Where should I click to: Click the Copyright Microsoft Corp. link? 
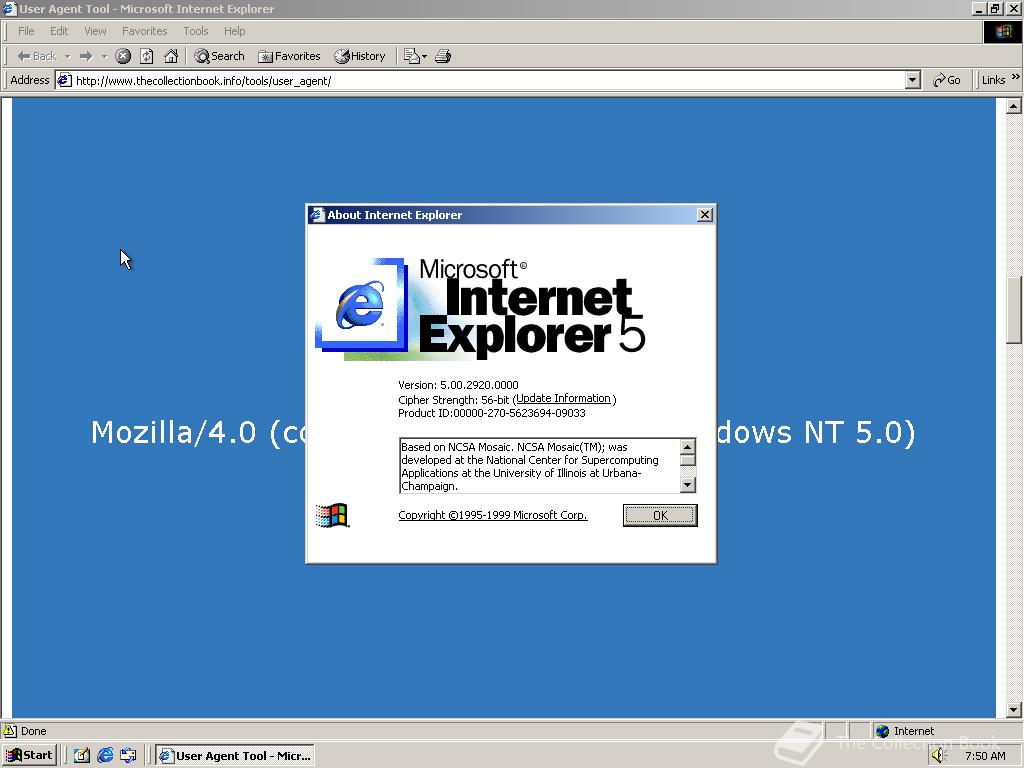492,515
